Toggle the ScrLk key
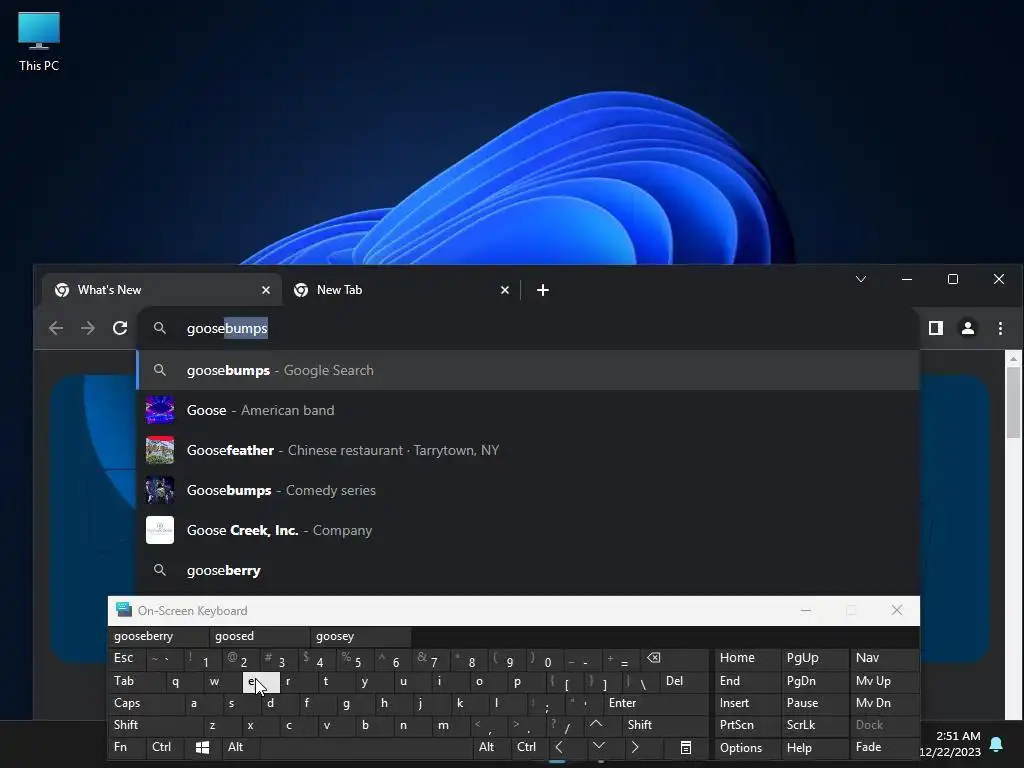 813,725
